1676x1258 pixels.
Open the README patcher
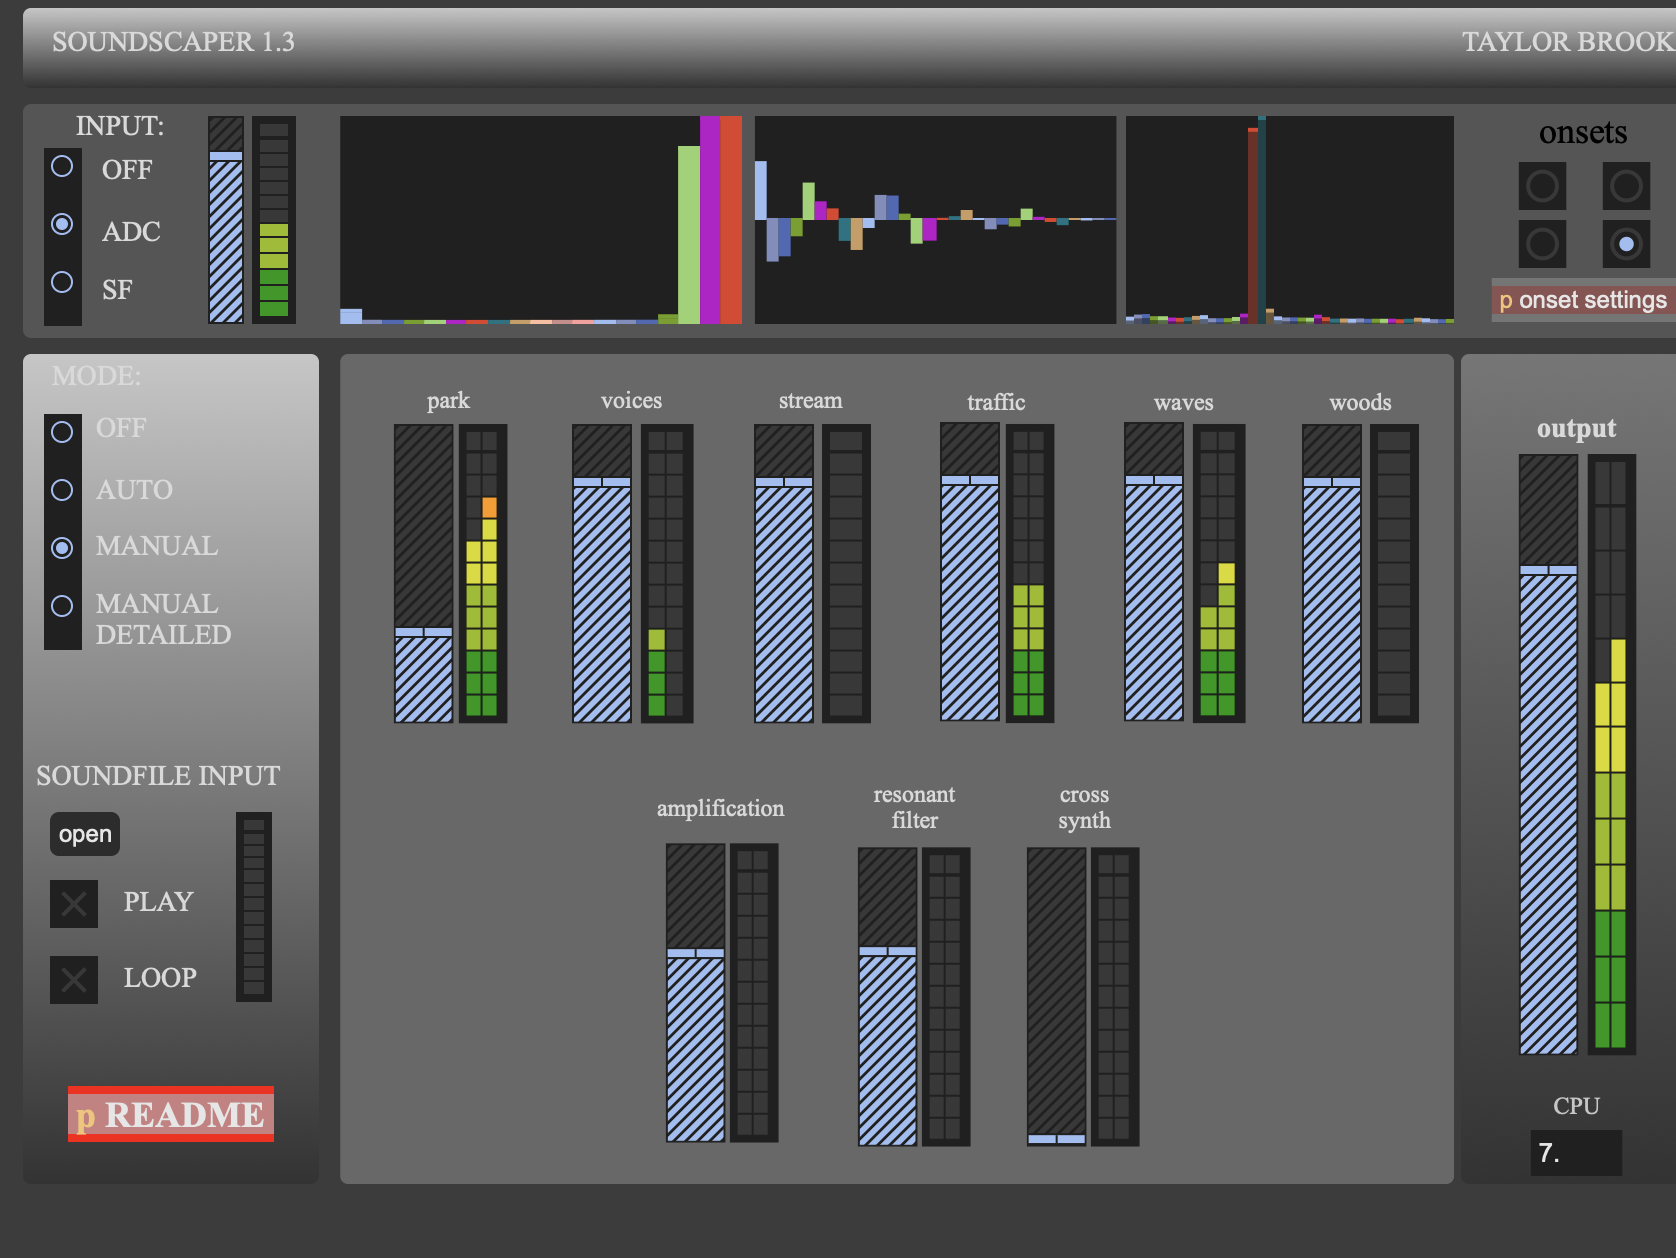pyautogui.click(x=171, y=1114)
